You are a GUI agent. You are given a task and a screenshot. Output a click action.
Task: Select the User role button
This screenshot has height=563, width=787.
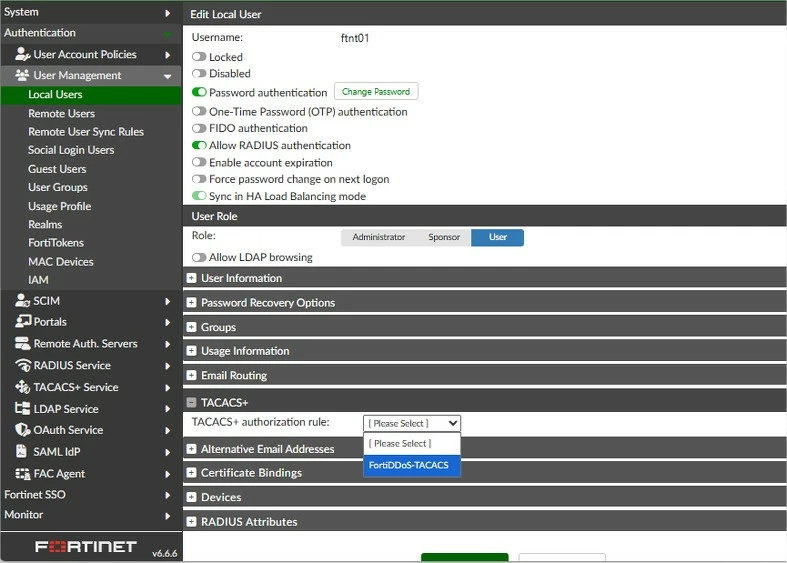pyautogui.click(x=497, y=237)
